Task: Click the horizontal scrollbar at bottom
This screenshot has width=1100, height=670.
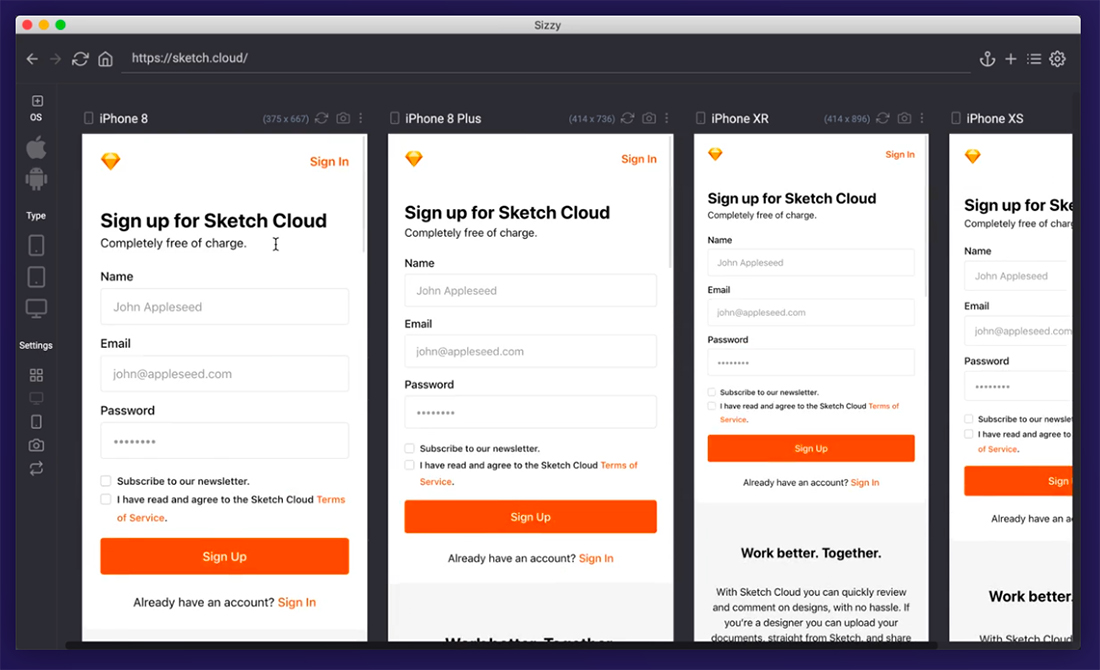Action: 501,645
